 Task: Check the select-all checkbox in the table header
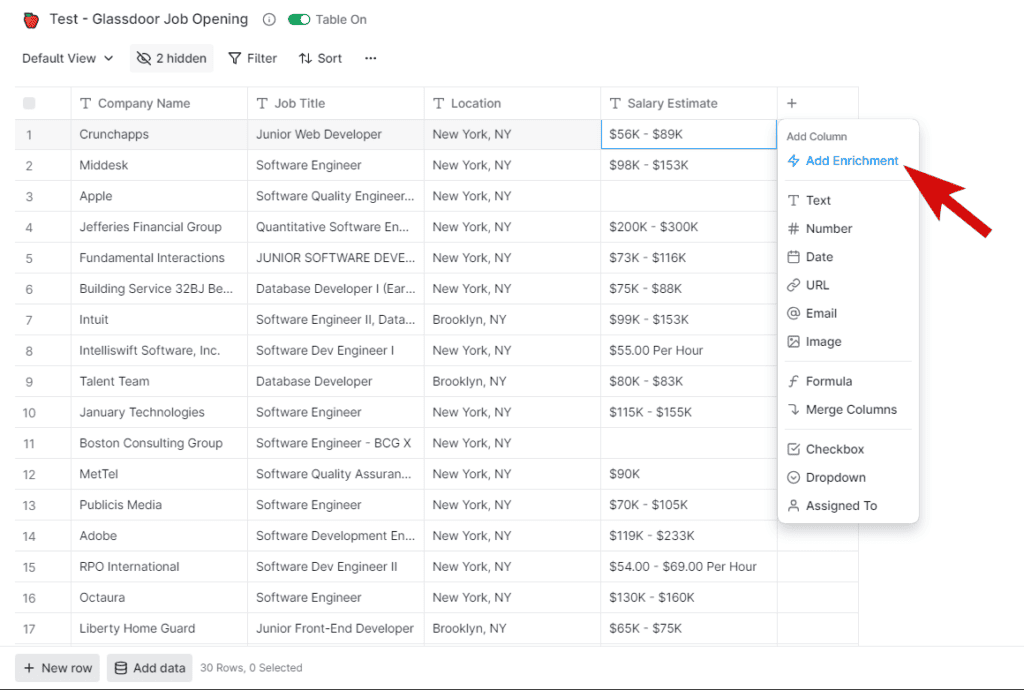tap(29, 102)
